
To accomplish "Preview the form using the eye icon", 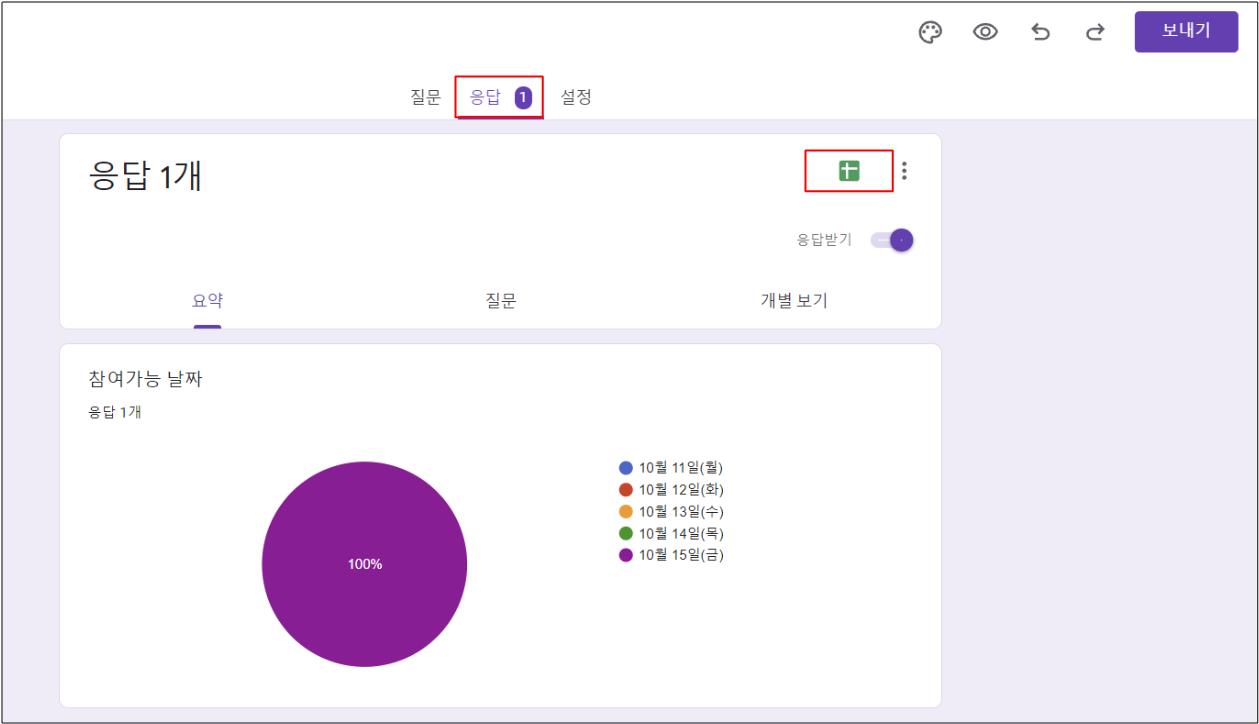I will pyautogui.click(x=986, y=33).
